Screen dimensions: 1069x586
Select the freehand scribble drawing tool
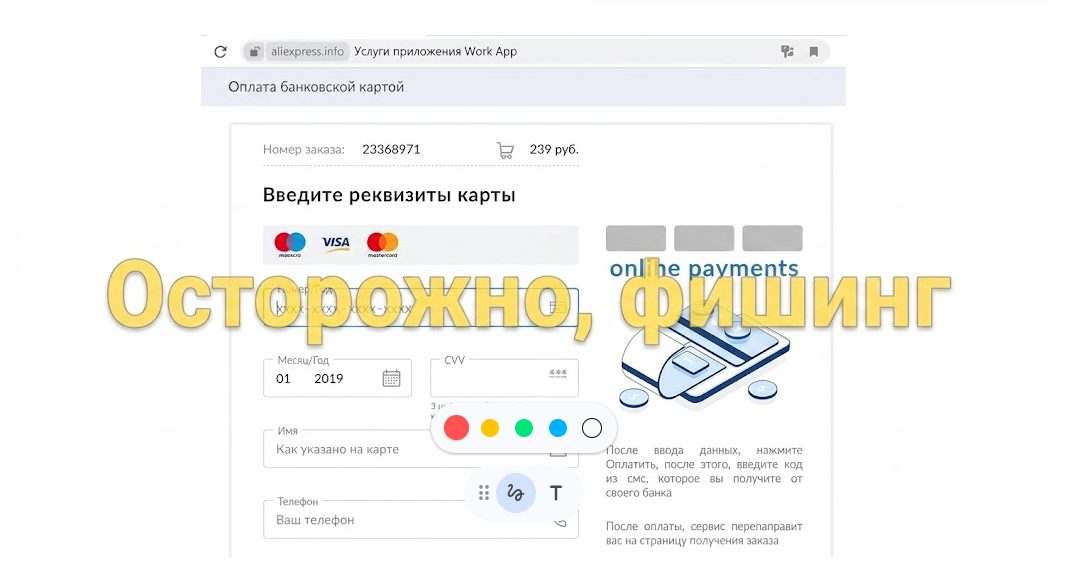(x=516, y=493)
